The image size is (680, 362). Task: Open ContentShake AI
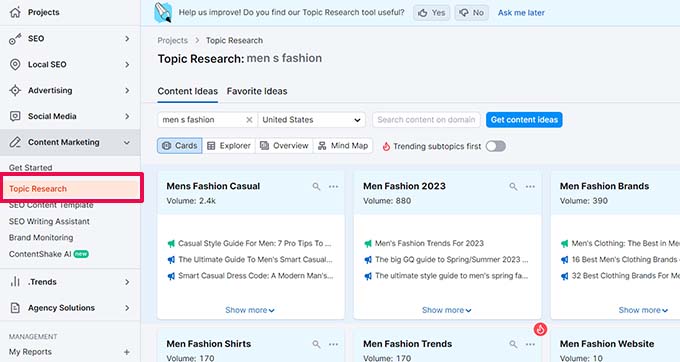40,254
